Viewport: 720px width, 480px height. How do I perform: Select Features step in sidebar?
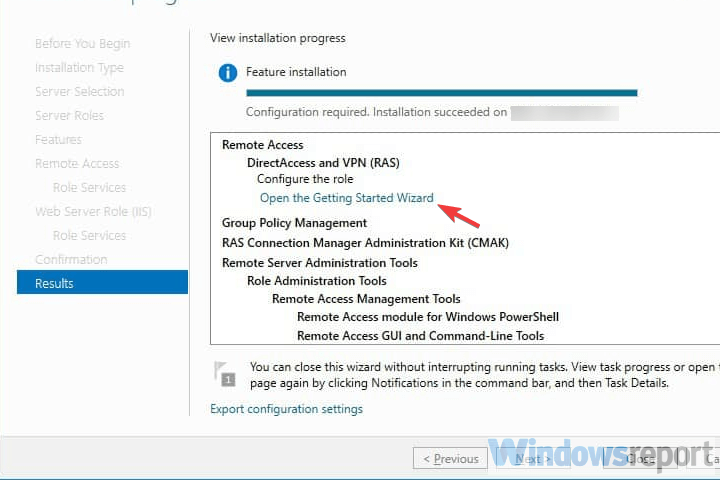coord(58,139)
